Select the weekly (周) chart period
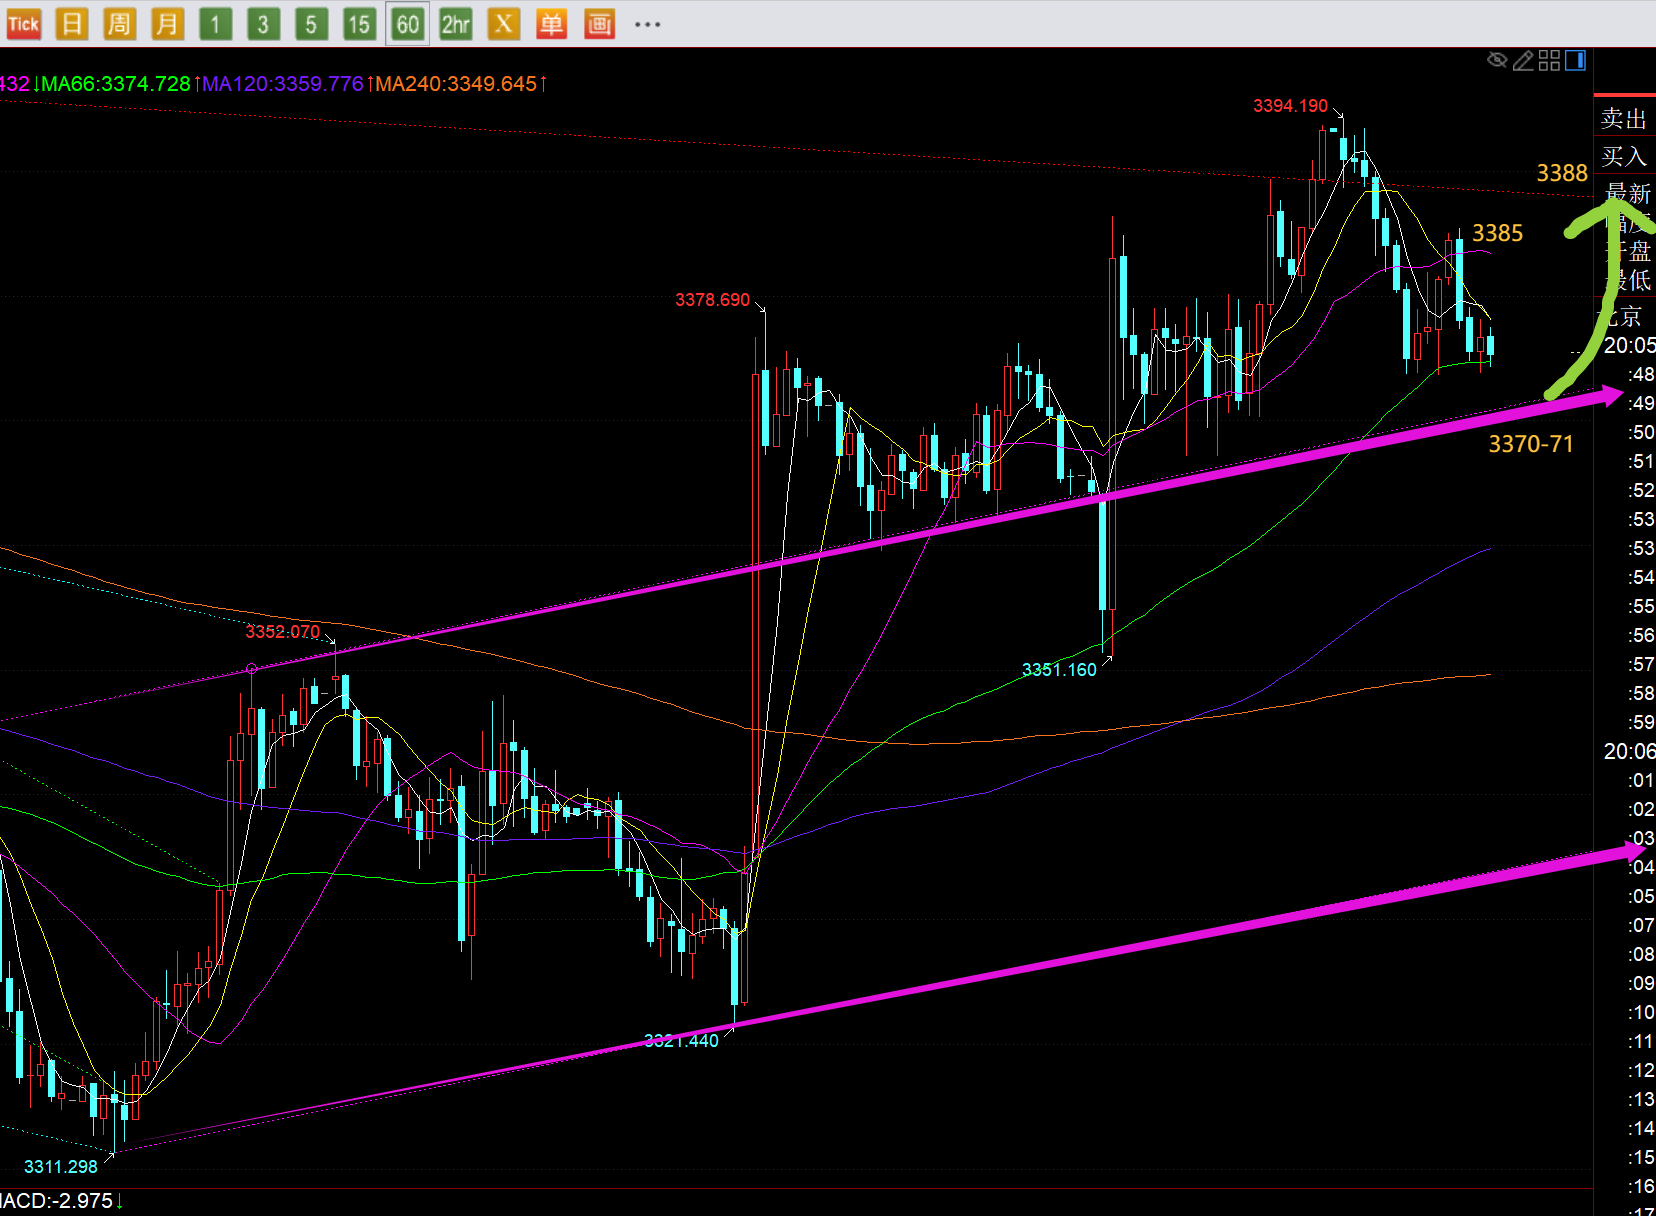The image size is (1656, 1216). [119, 24]
